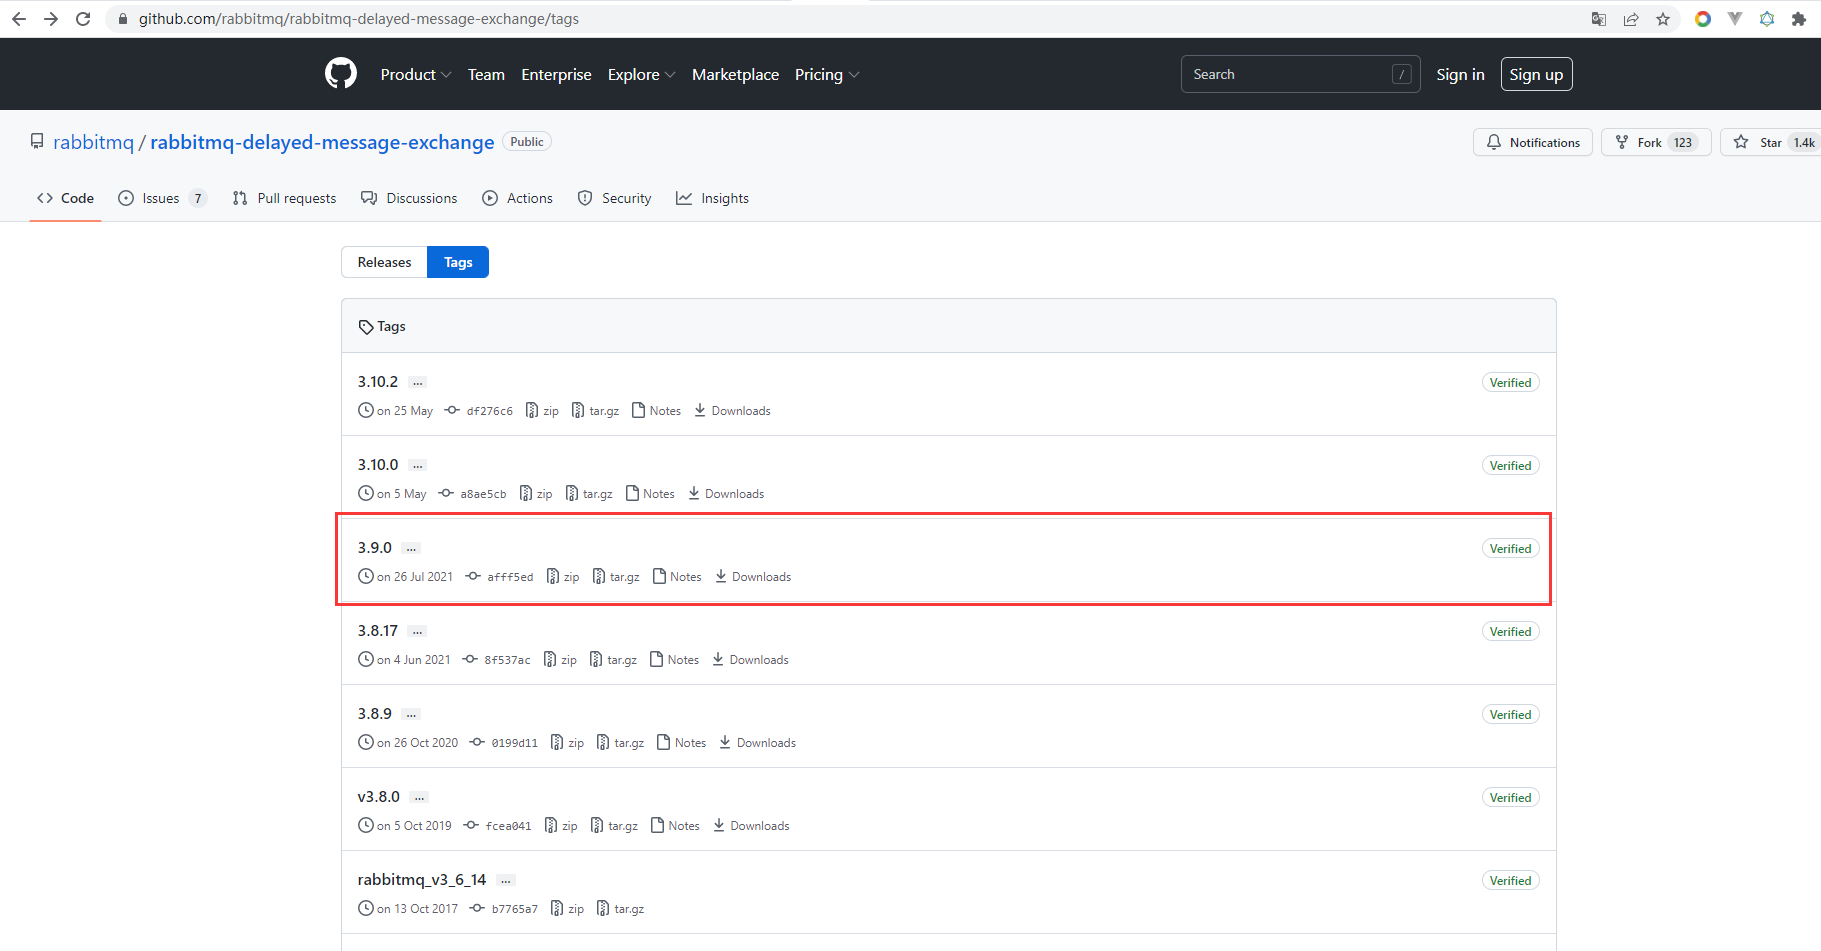This screenshot has width=1821, height=951.
Task: Open the translate page icon
Action: [1599, 19]
